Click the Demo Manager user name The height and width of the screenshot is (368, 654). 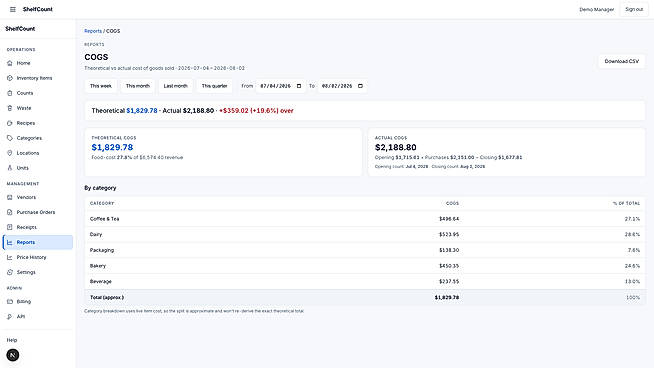pyautogui.click(x=596, y=9)
